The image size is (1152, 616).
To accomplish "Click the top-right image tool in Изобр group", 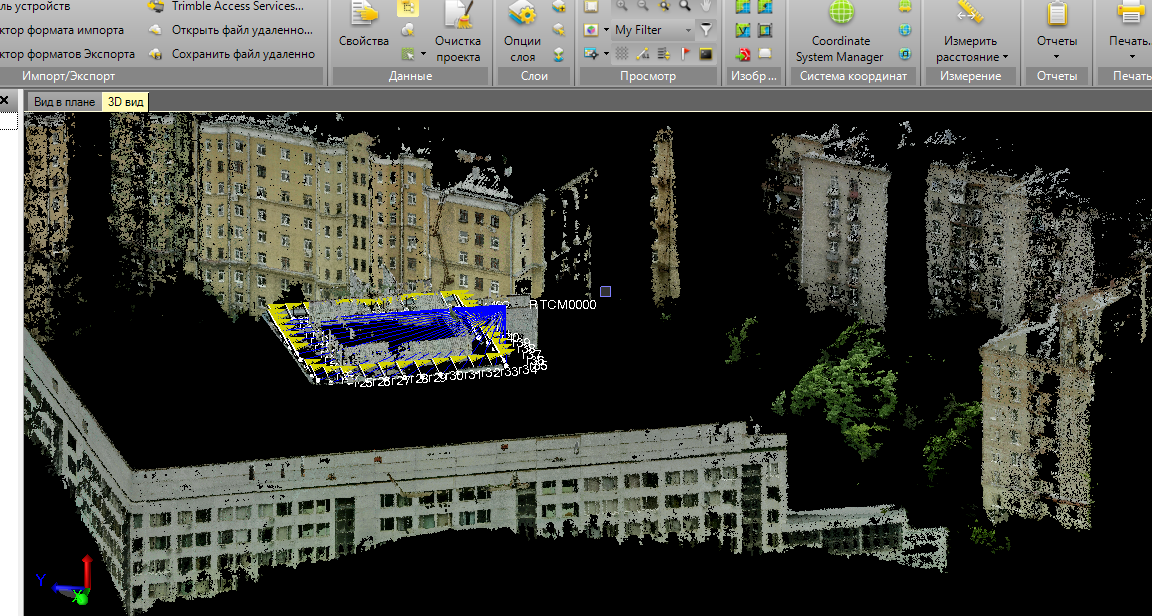I will click(x=765, y=7).
